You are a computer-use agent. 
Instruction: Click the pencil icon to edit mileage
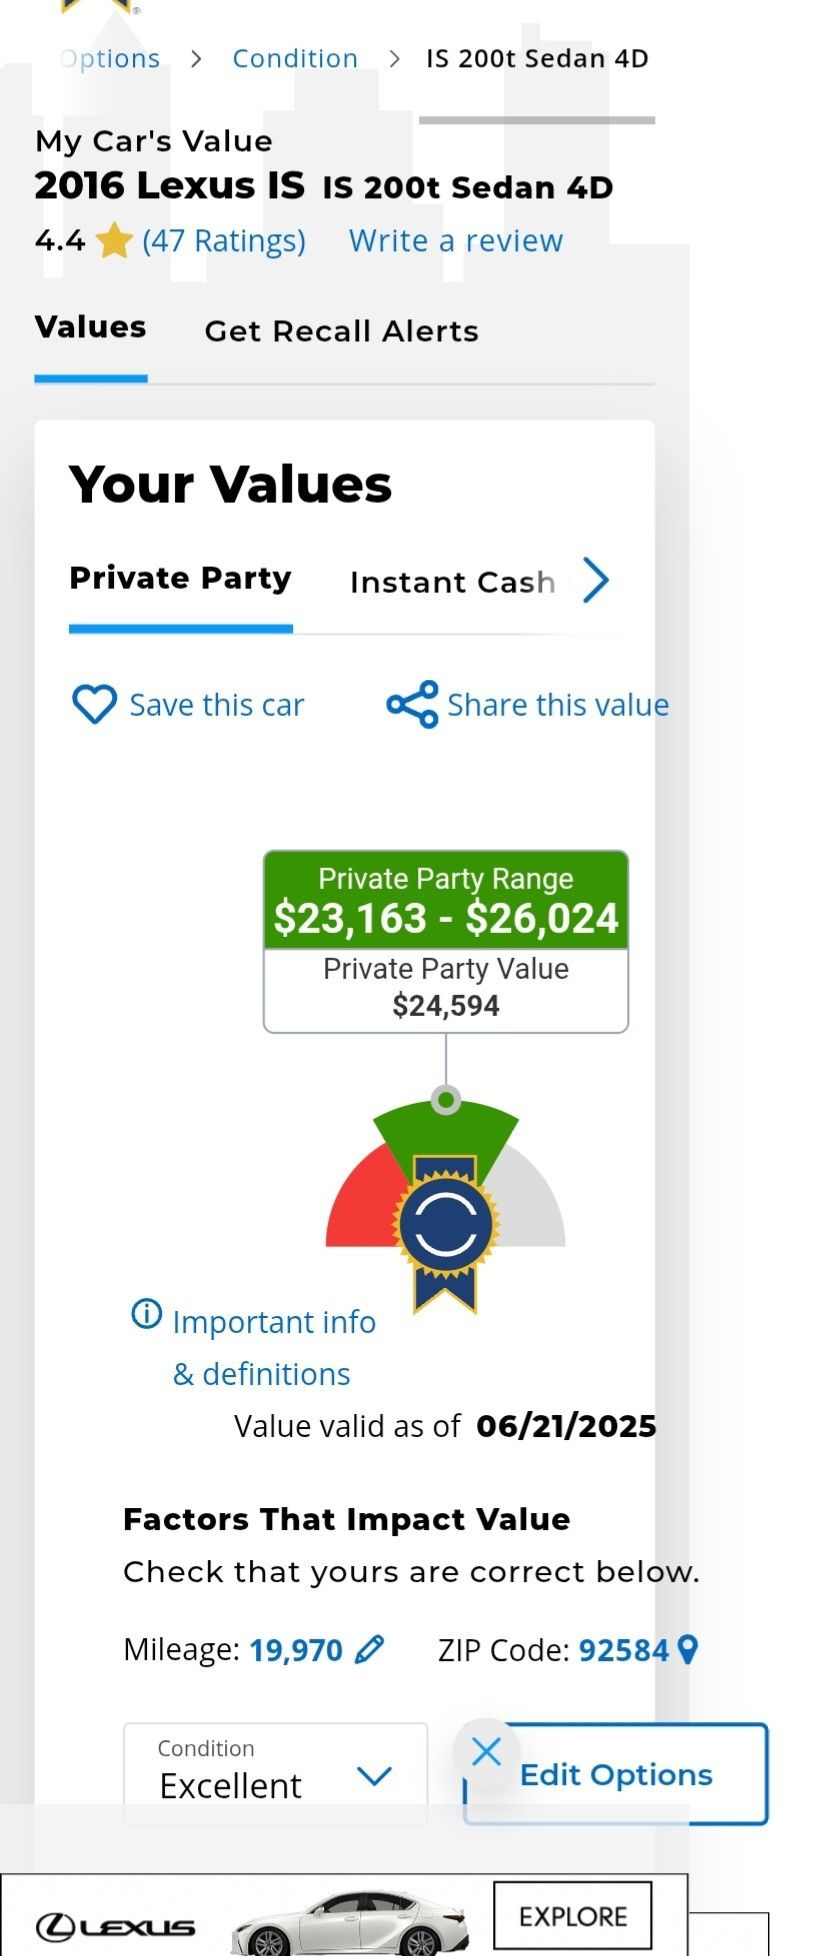point(369,1649)
